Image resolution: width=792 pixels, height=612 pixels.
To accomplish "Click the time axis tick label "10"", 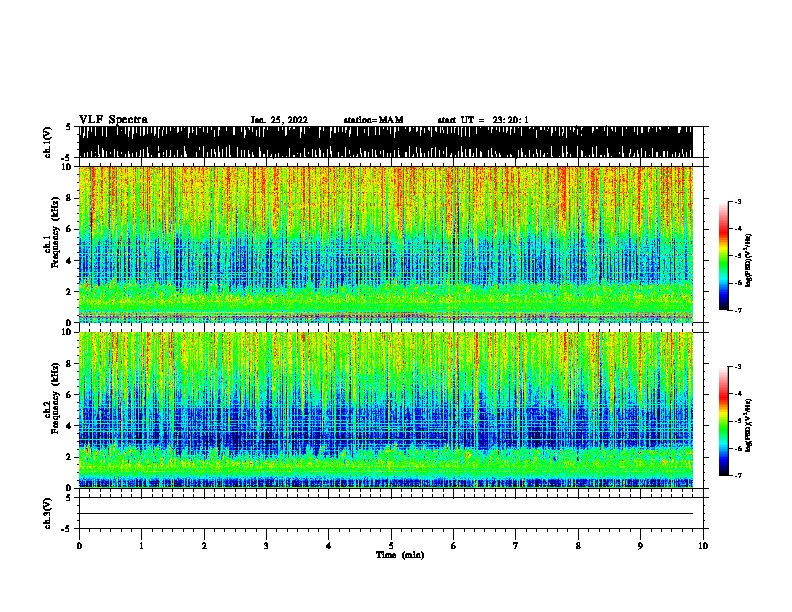I will [703, 546].
